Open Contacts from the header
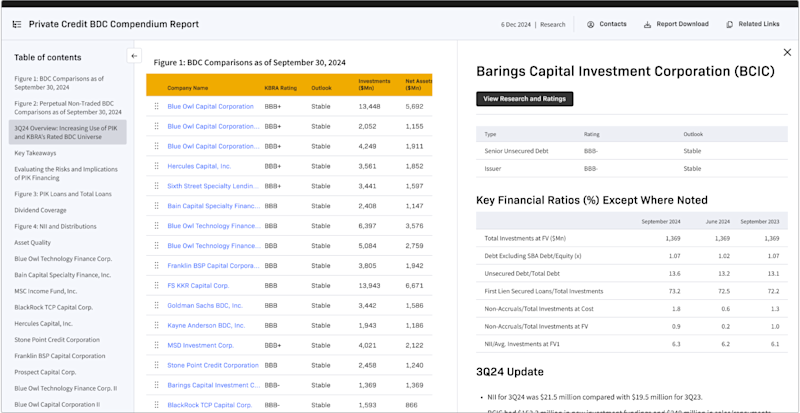This screenshot has height=413, width=800. click(x=607, y=24)
